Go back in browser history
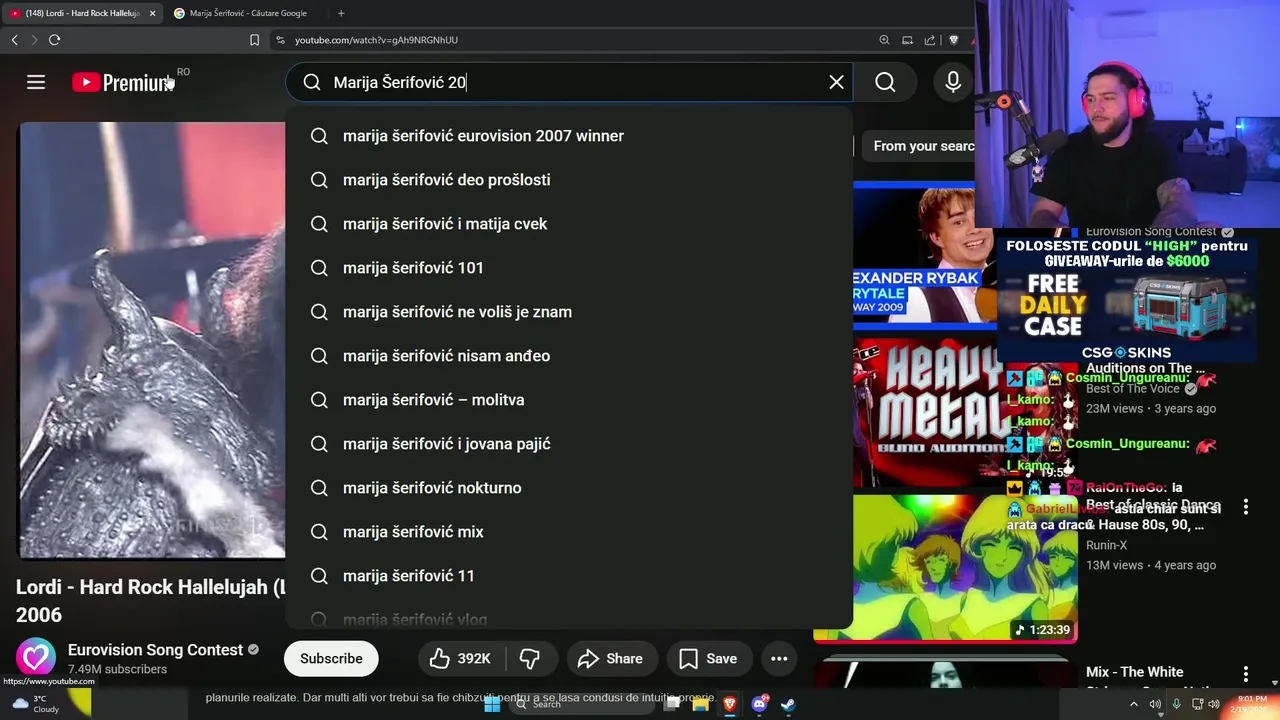1280x720 pixels. (14, 40)
